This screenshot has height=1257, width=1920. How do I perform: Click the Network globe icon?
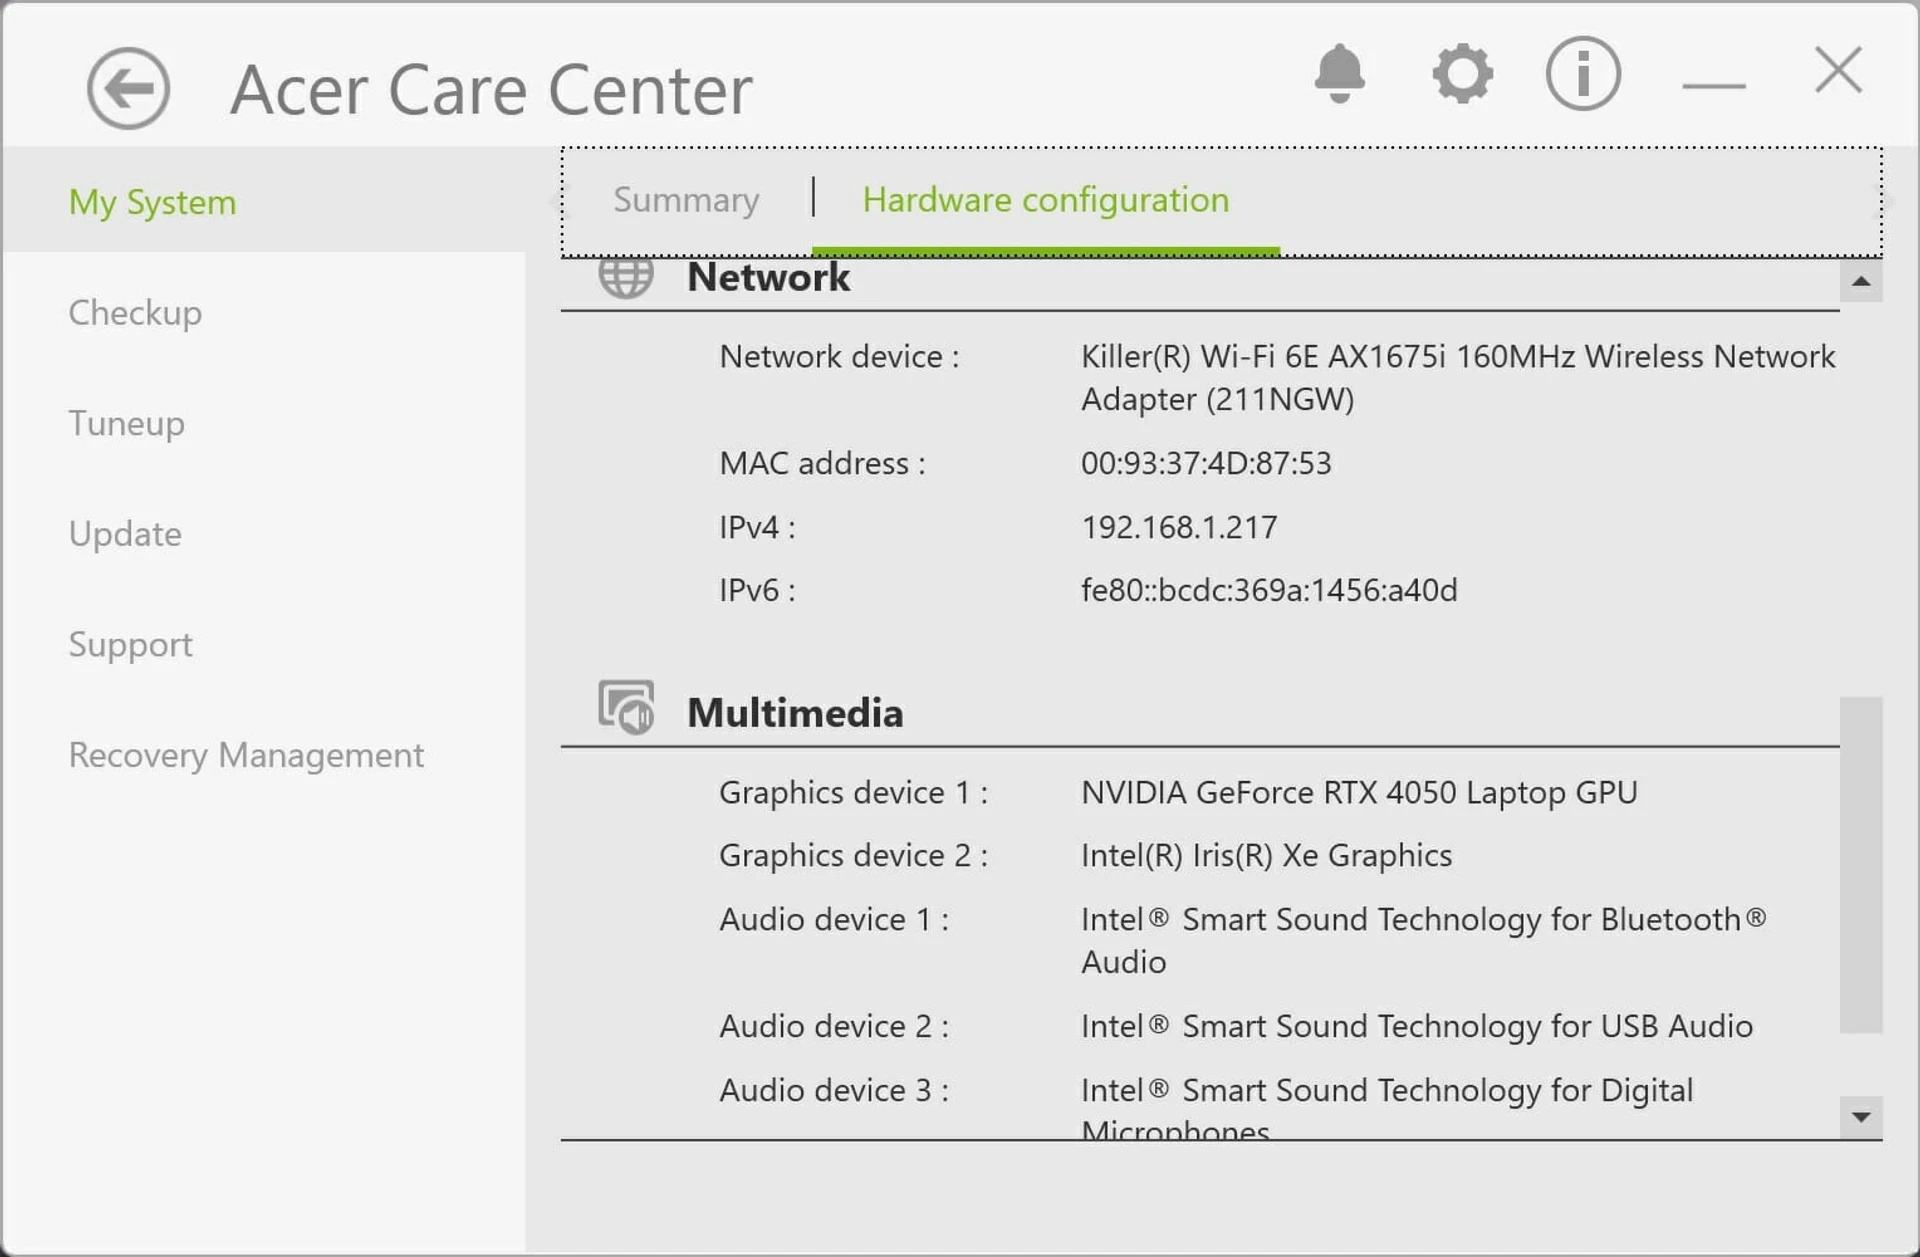[626, 277]
